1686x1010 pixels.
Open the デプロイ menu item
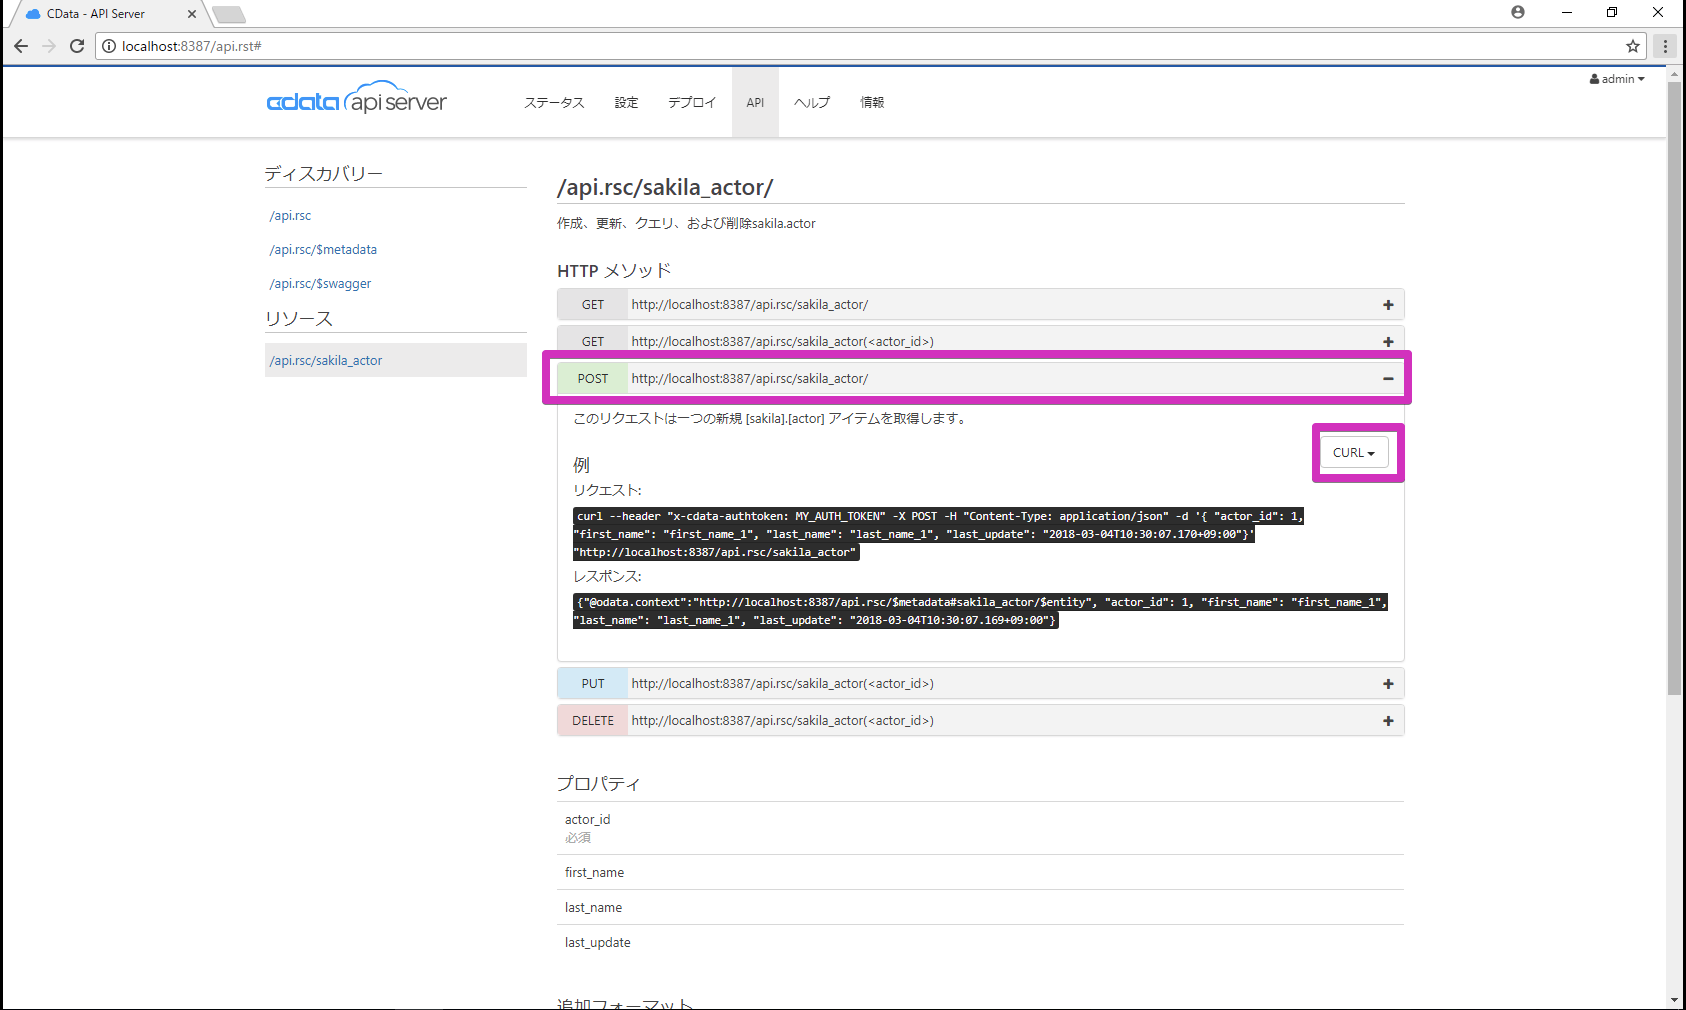point(692,102)
